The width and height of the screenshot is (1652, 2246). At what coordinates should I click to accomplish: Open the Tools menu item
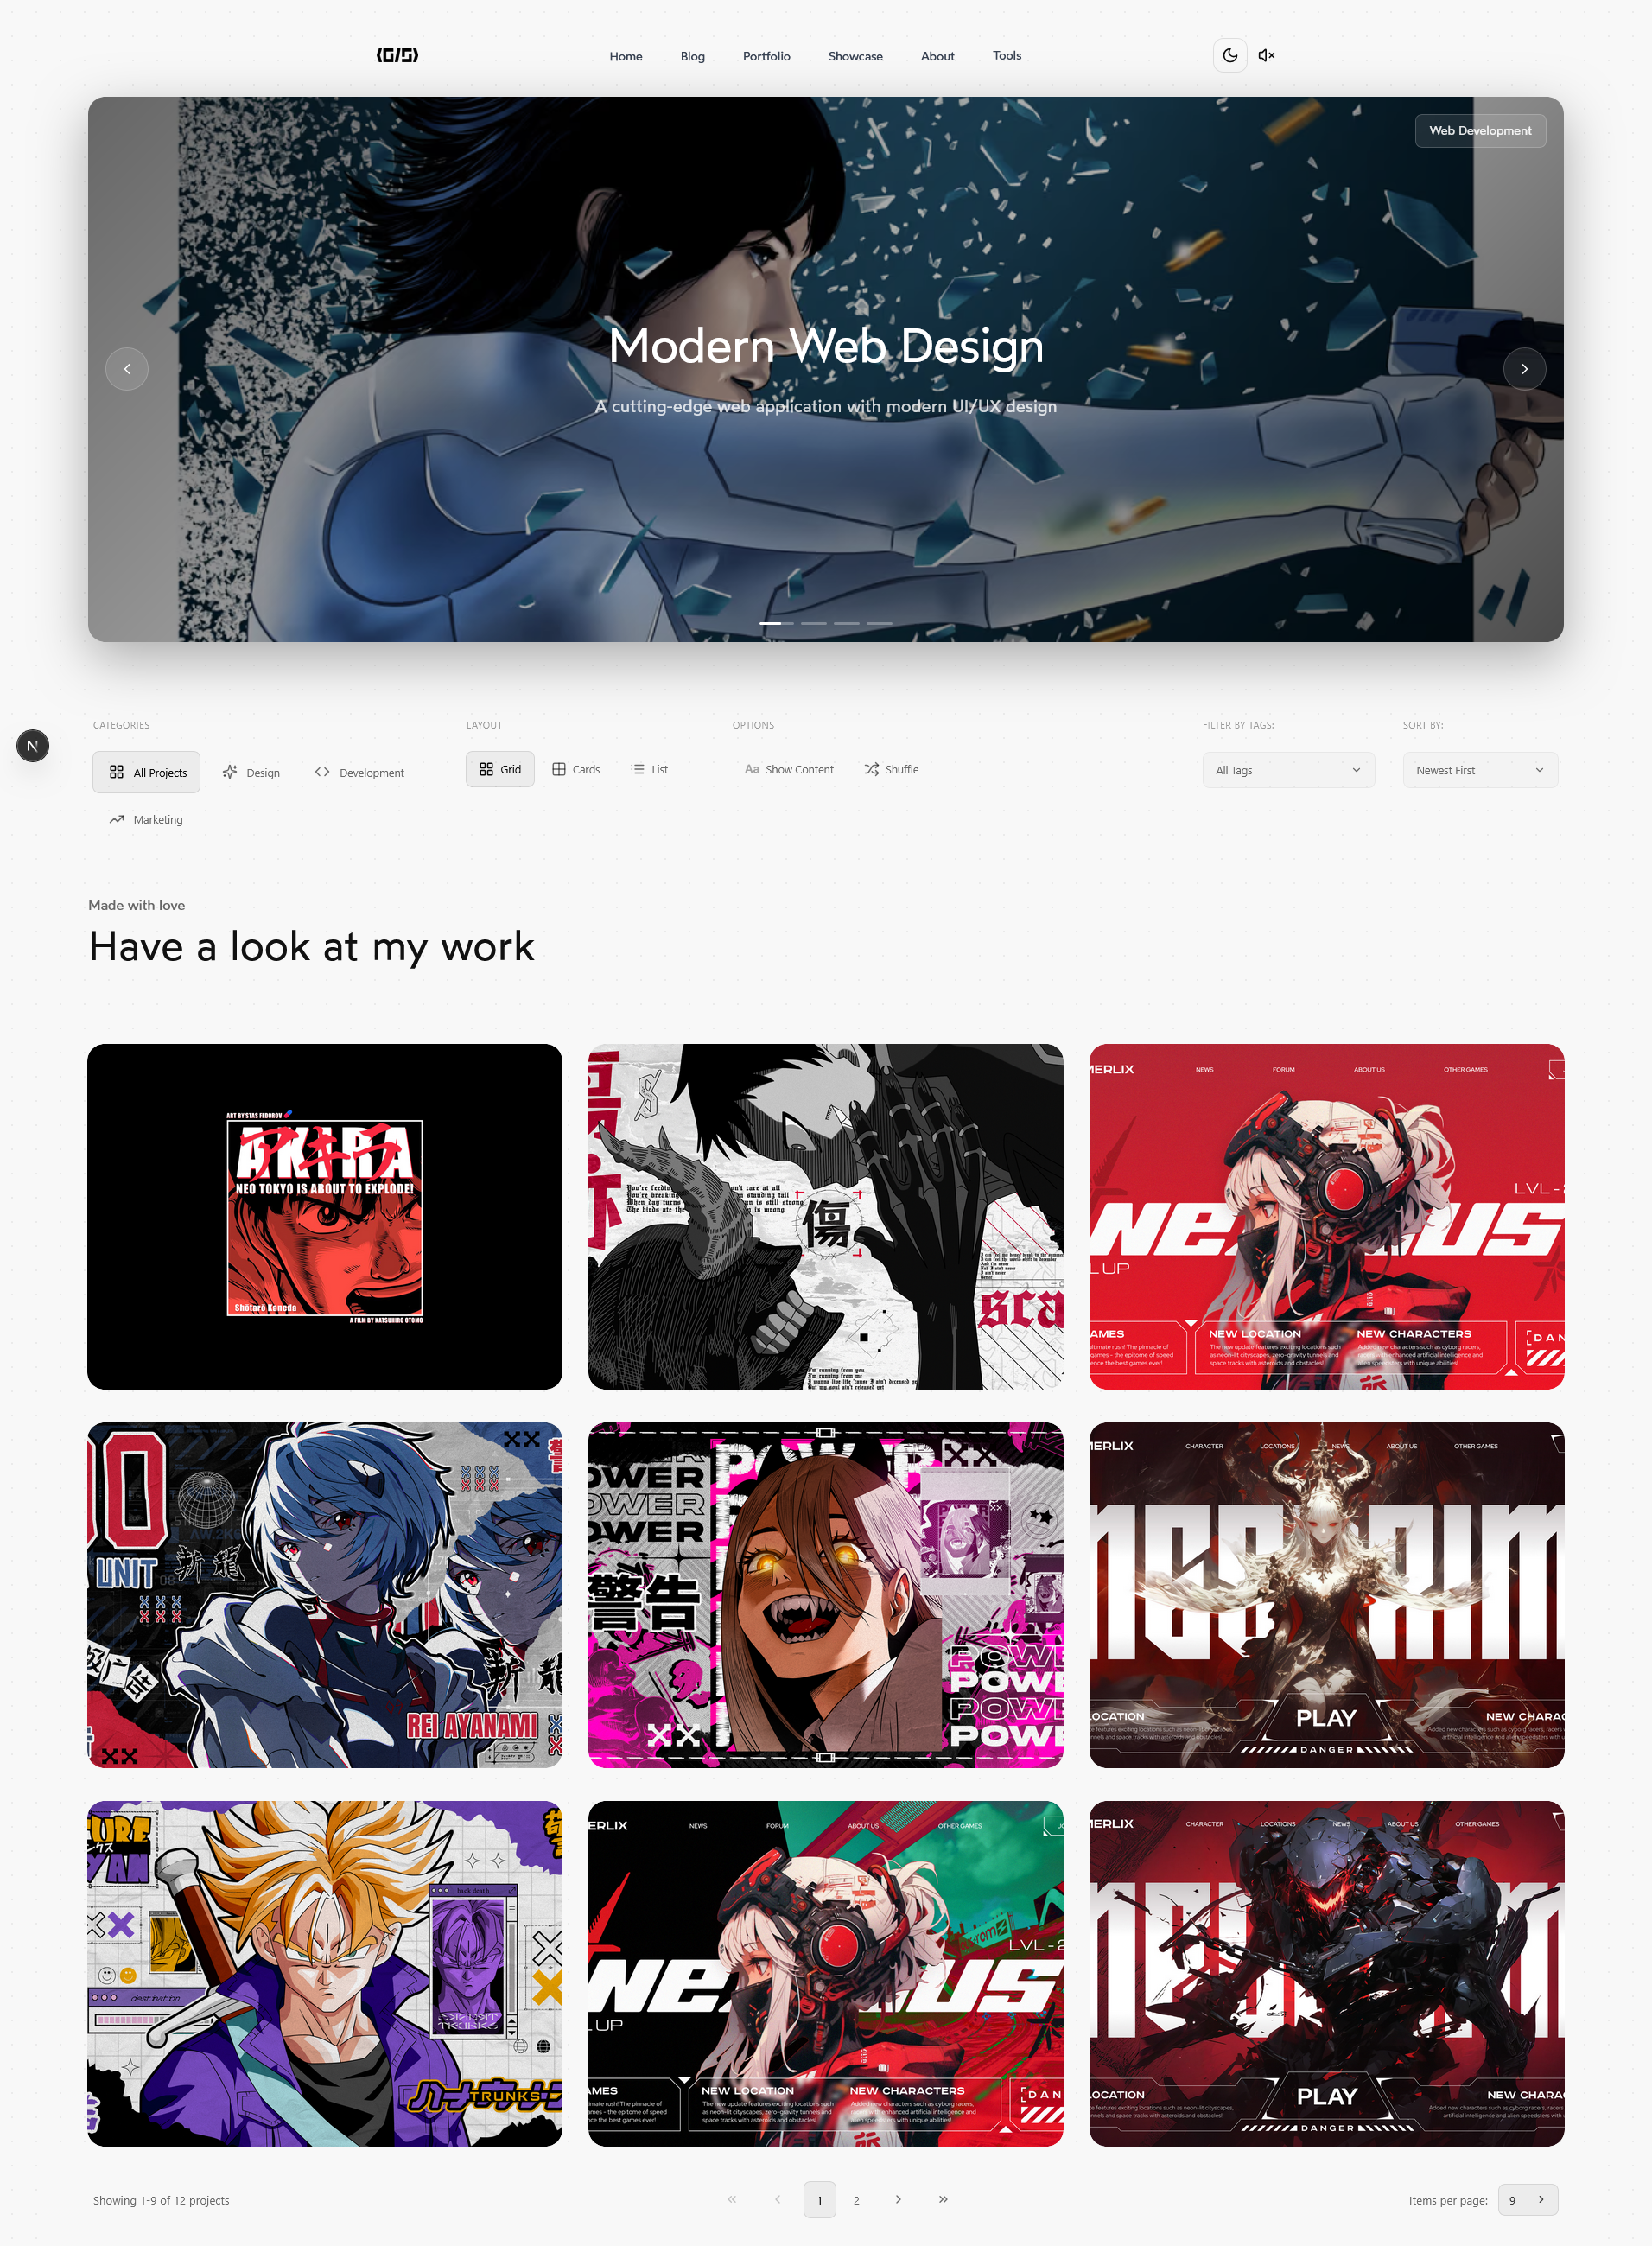point(1006,56)
